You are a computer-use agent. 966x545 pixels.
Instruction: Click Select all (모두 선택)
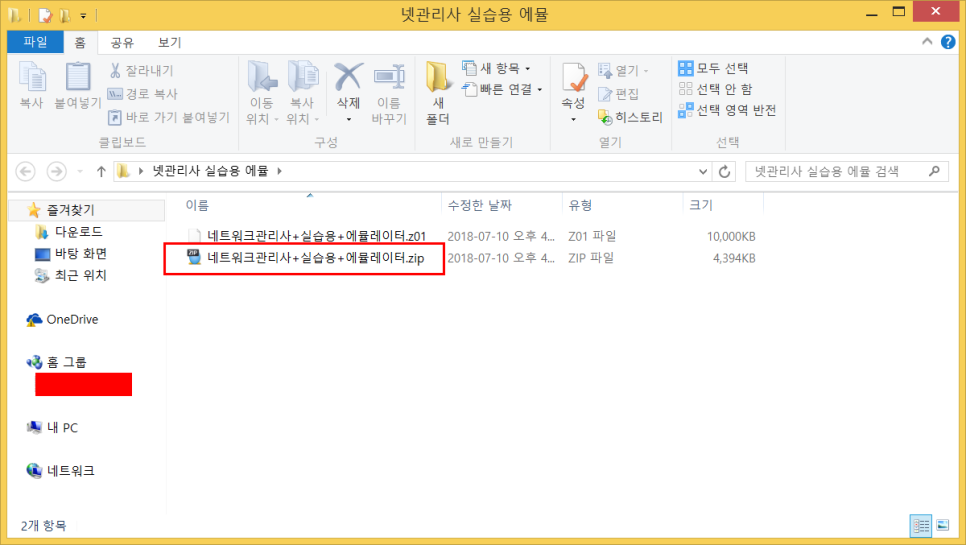click(x=713, y=68)
